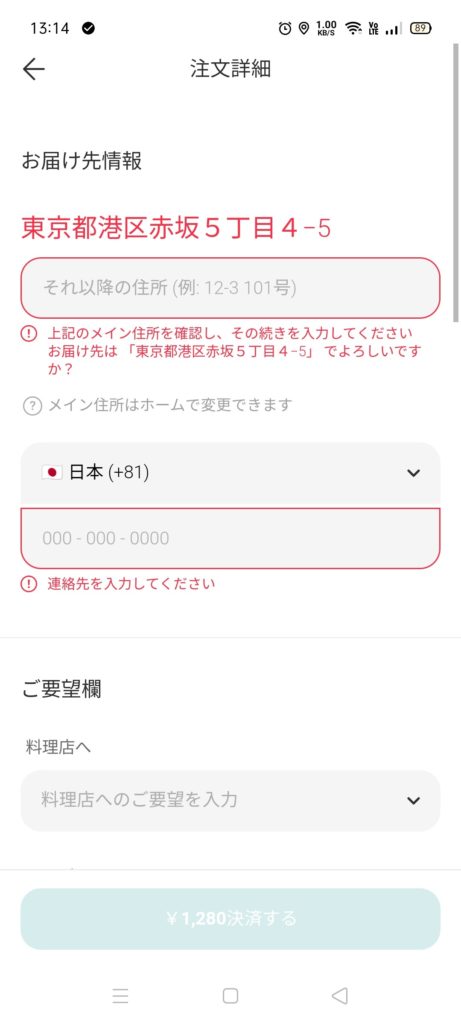Tap the Android home square icon

(x=230, y=995)
